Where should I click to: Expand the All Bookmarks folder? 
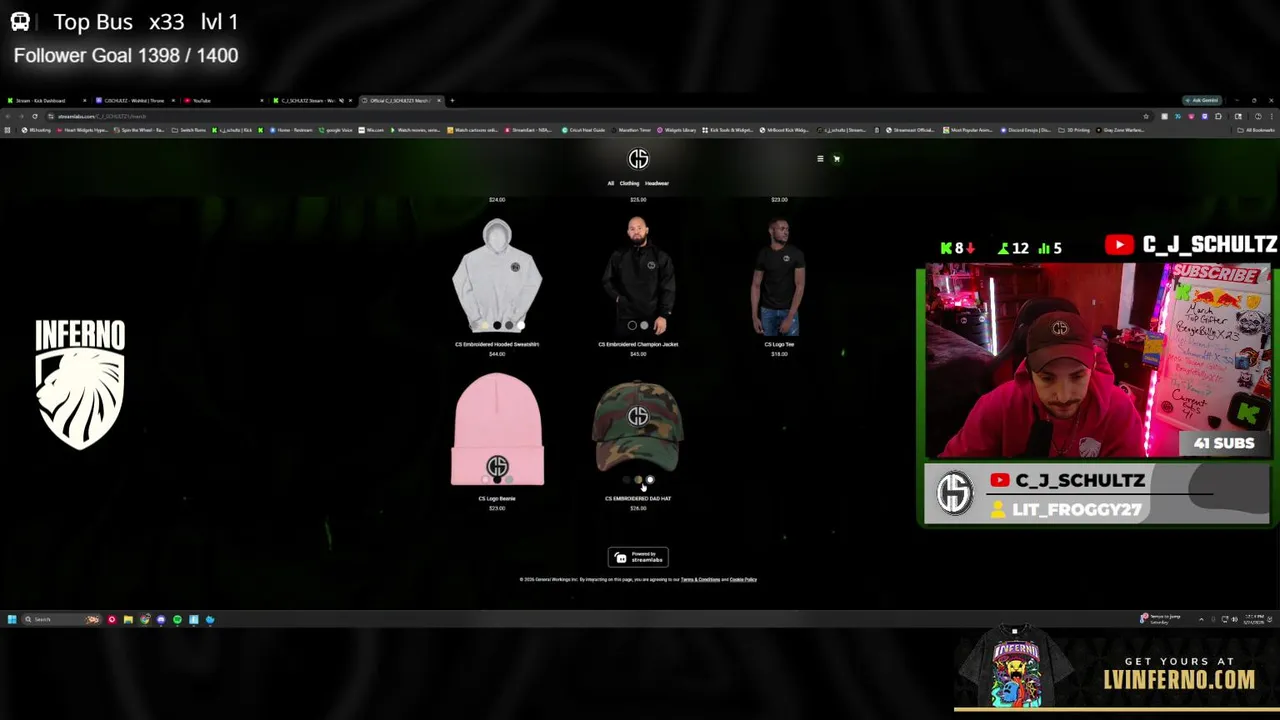pyautogui.click(x=1258, y=130)
